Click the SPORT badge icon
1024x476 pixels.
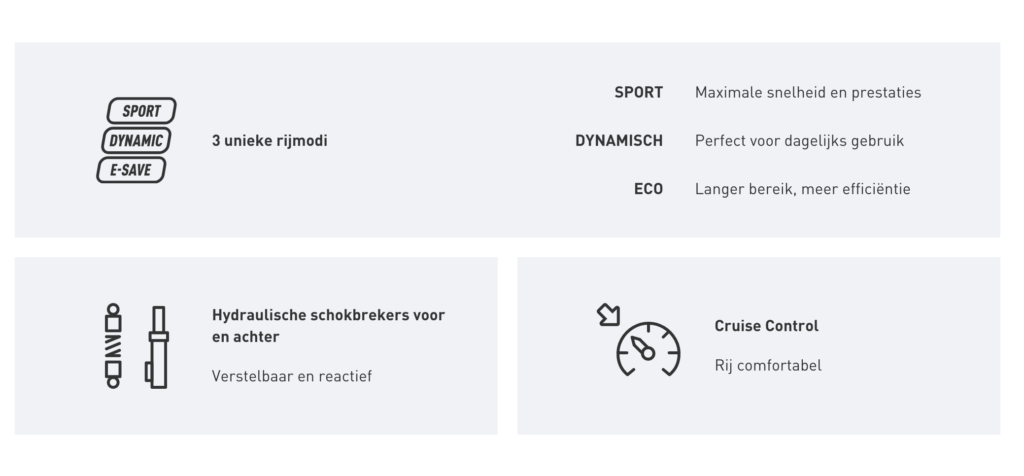pos(142,111)
